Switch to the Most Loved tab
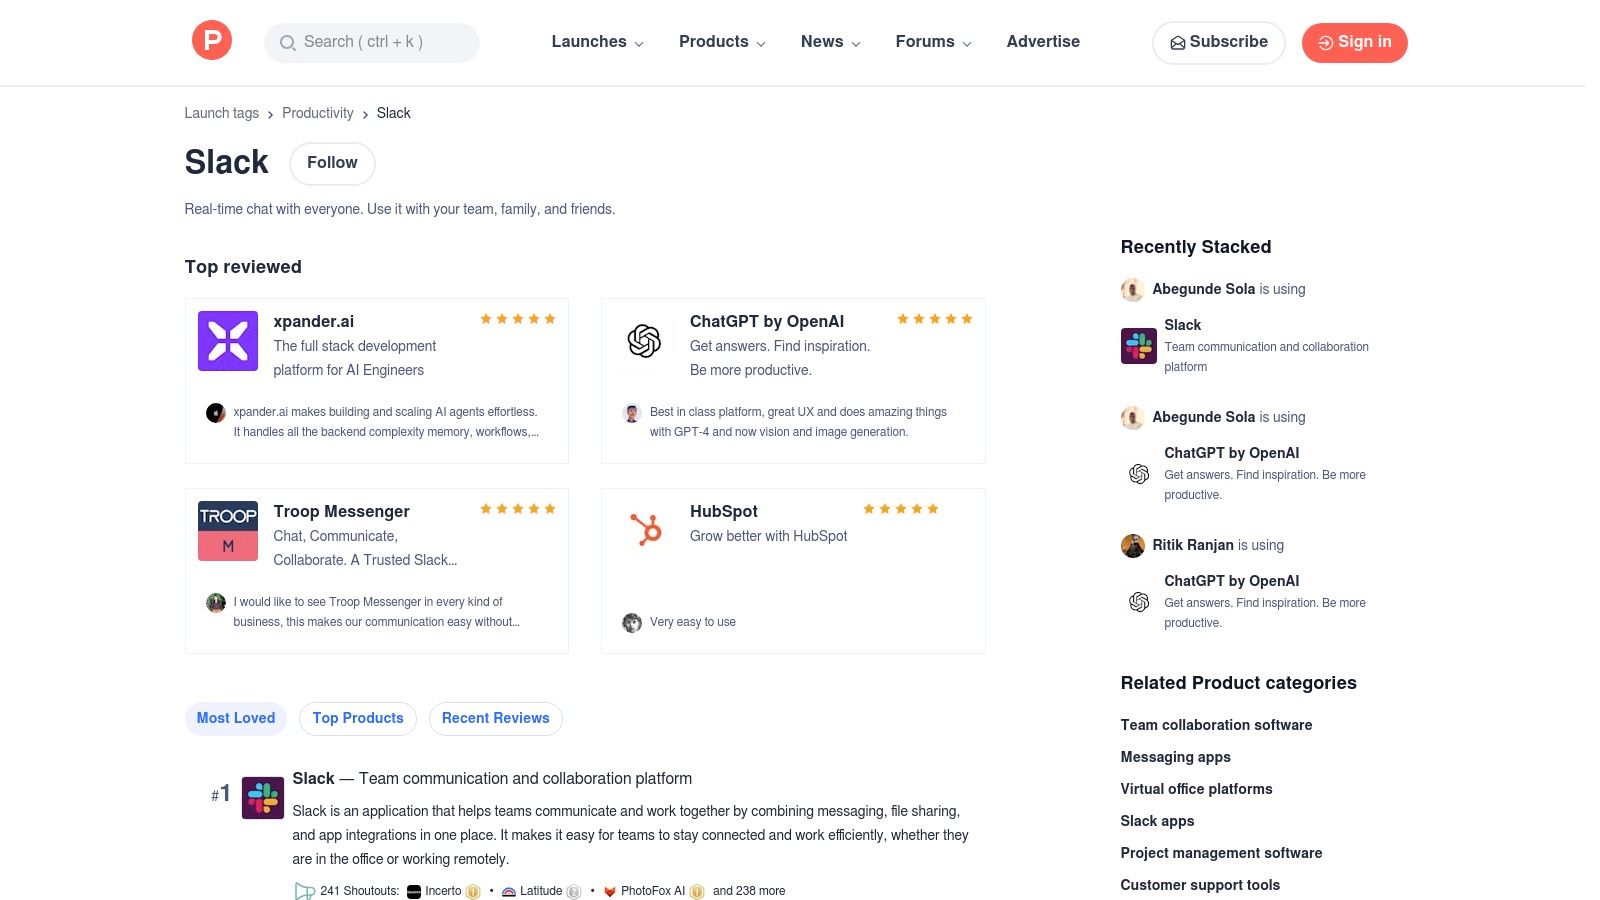Screen dimensions: 1600x900 (x=235, y=718)
